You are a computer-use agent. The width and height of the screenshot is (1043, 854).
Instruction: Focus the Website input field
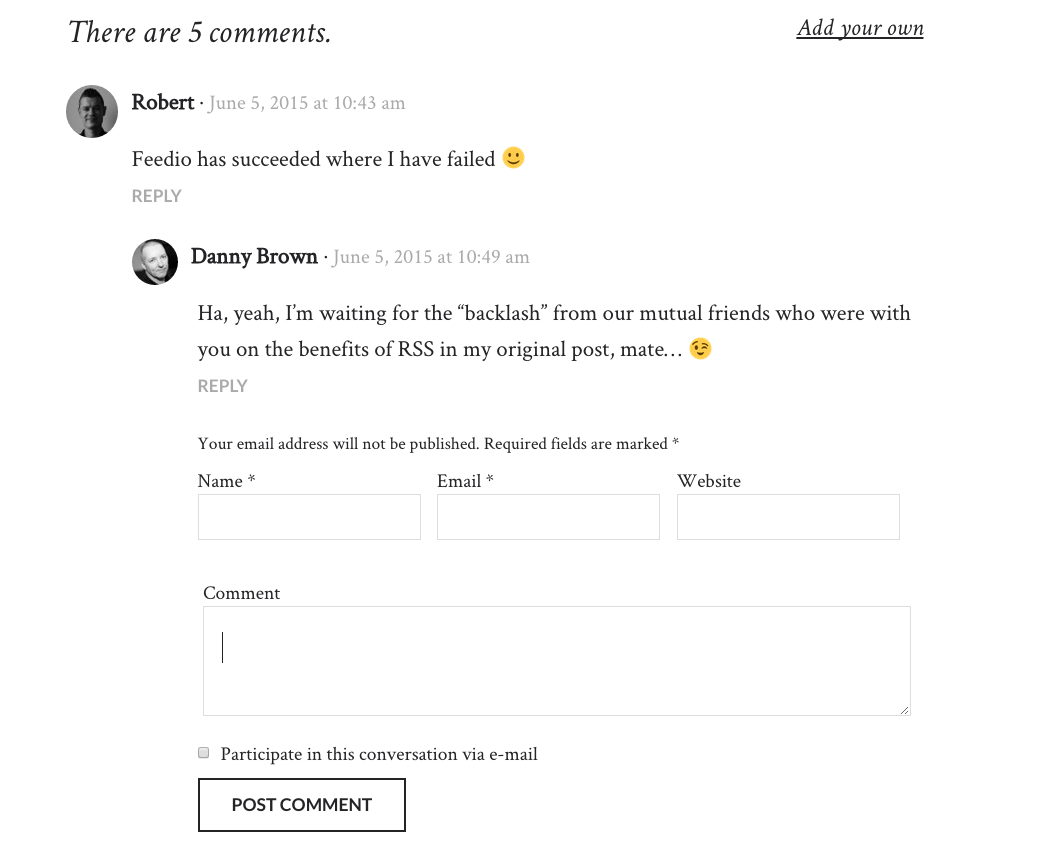point(788,517)
